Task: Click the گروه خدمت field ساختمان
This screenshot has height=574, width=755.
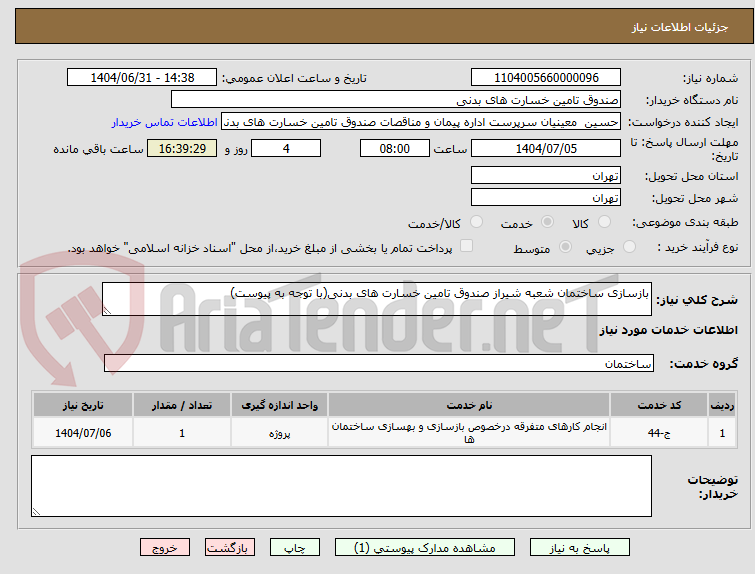Action: click(x=378, y=363)
